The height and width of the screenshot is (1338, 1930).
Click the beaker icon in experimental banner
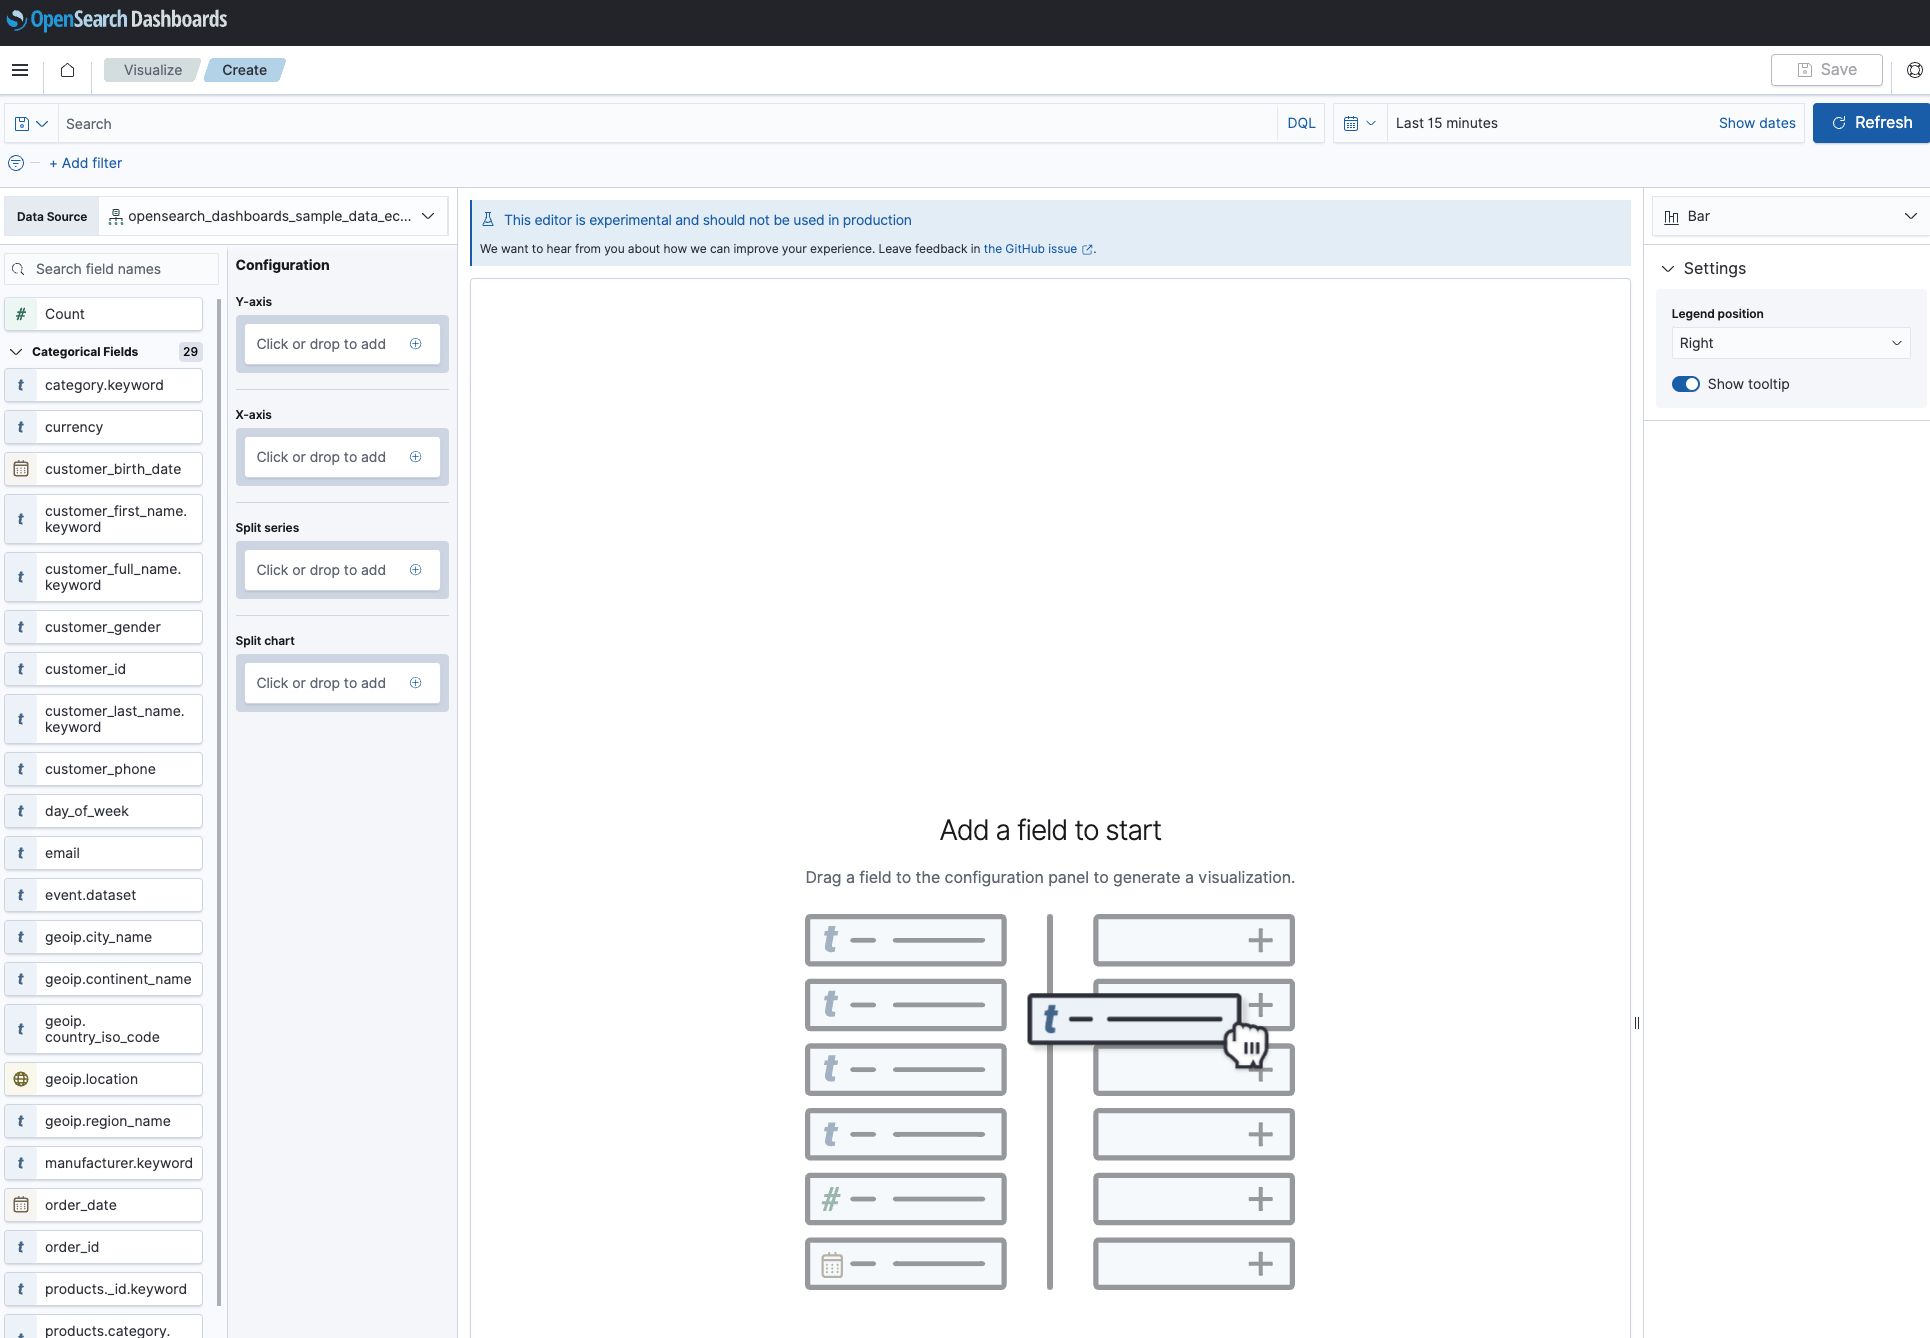(488, 220)
